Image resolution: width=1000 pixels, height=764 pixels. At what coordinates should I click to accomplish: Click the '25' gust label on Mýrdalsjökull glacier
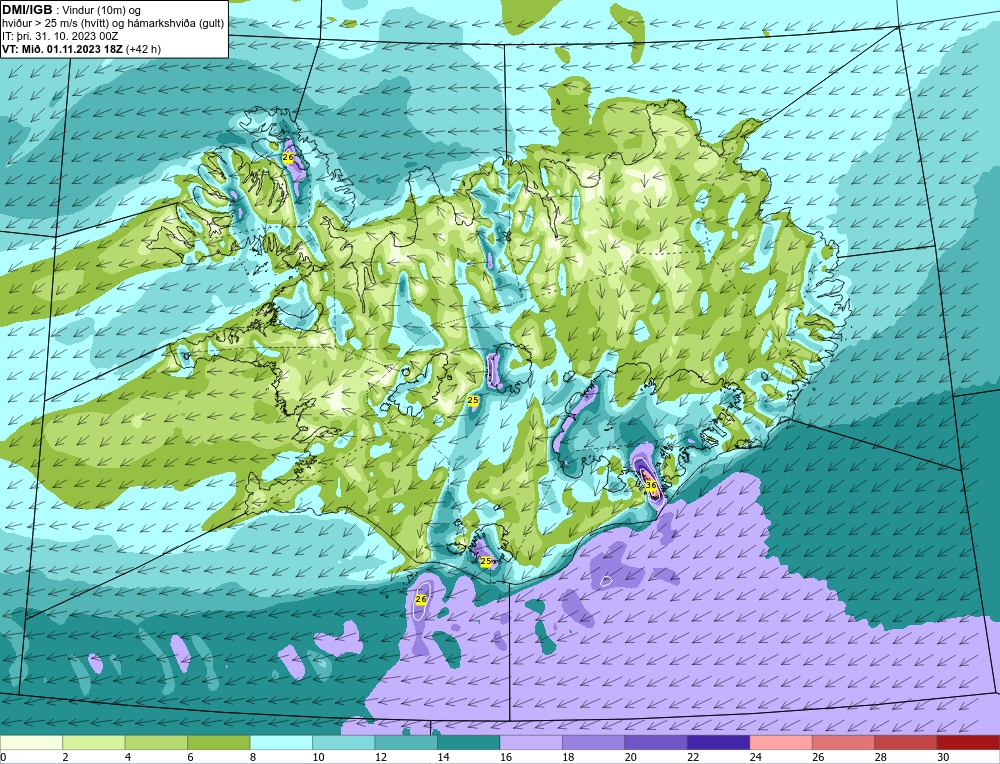pyautogui.click(x=486, y=561)
